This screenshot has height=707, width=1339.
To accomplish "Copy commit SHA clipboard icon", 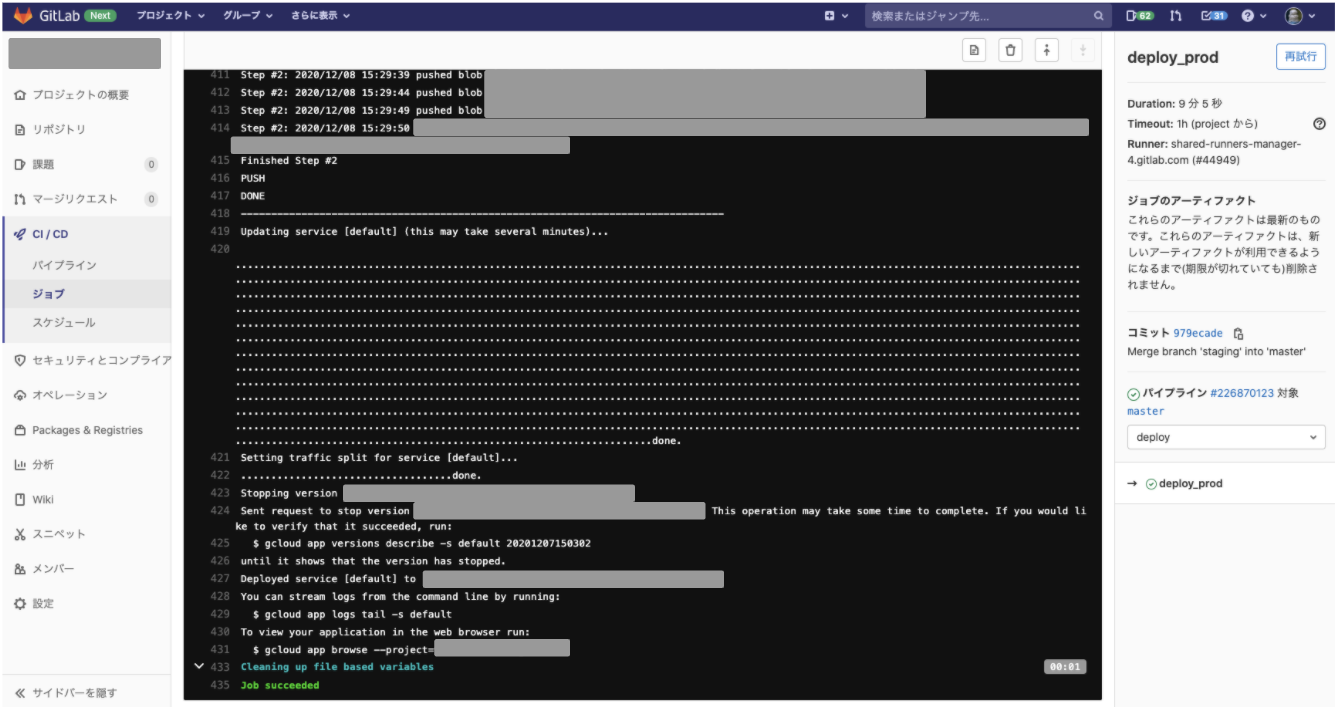I will coord(1238,334).
